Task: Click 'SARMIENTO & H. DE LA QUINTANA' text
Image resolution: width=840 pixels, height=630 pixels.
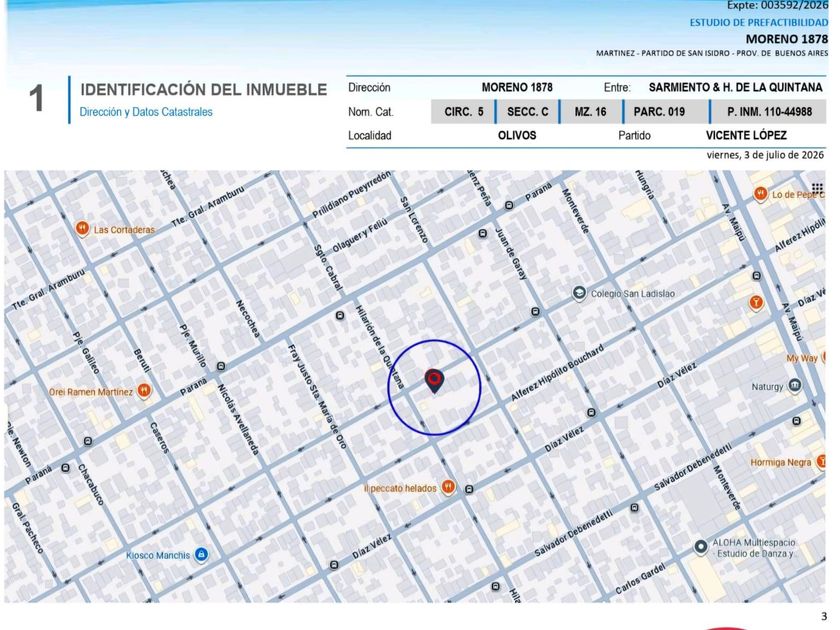Action: (736, 87)
